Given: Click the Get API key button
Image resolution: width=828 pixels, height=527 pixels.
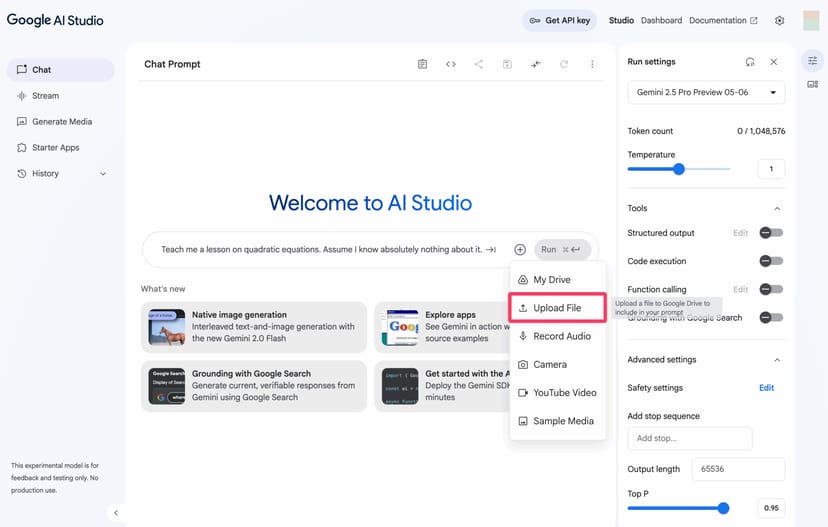Looking at the screenshot, I should click(560, 20).
